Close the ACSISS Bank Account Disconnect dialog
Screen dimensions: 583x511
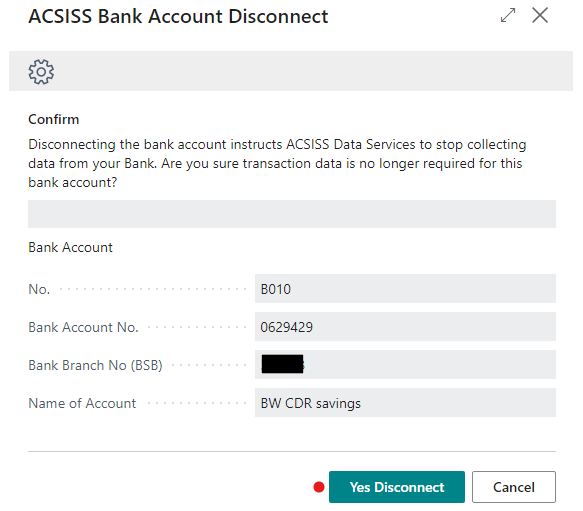(539, 16)
